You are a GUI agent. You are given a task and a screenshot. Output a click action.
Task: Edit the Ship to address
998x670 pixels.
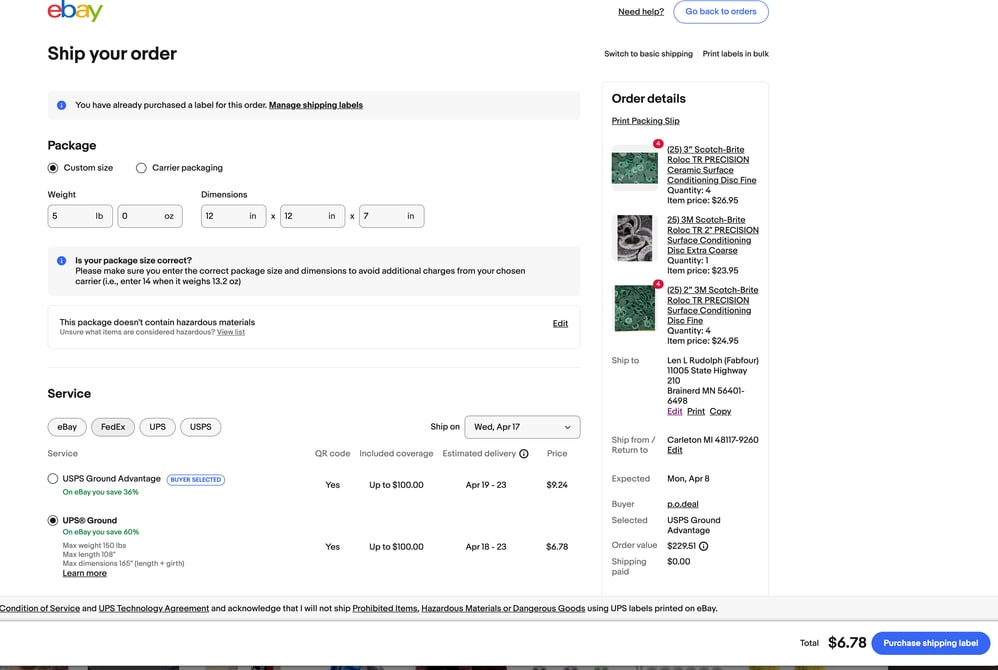coord(675,412)
